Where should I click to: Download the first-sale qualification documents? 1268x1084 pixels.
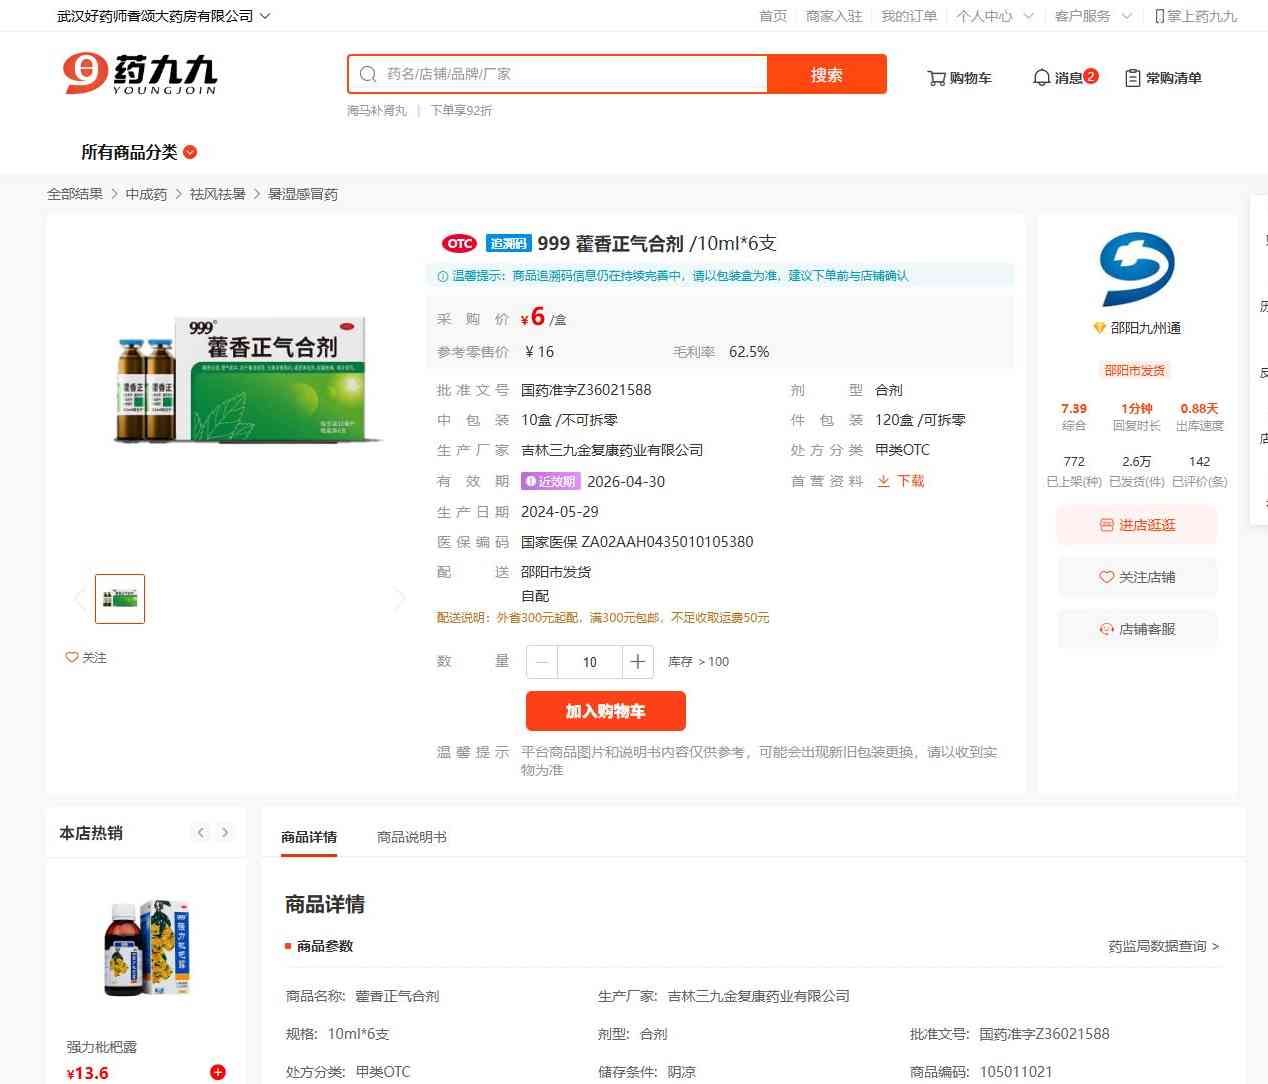click(900, 481)
